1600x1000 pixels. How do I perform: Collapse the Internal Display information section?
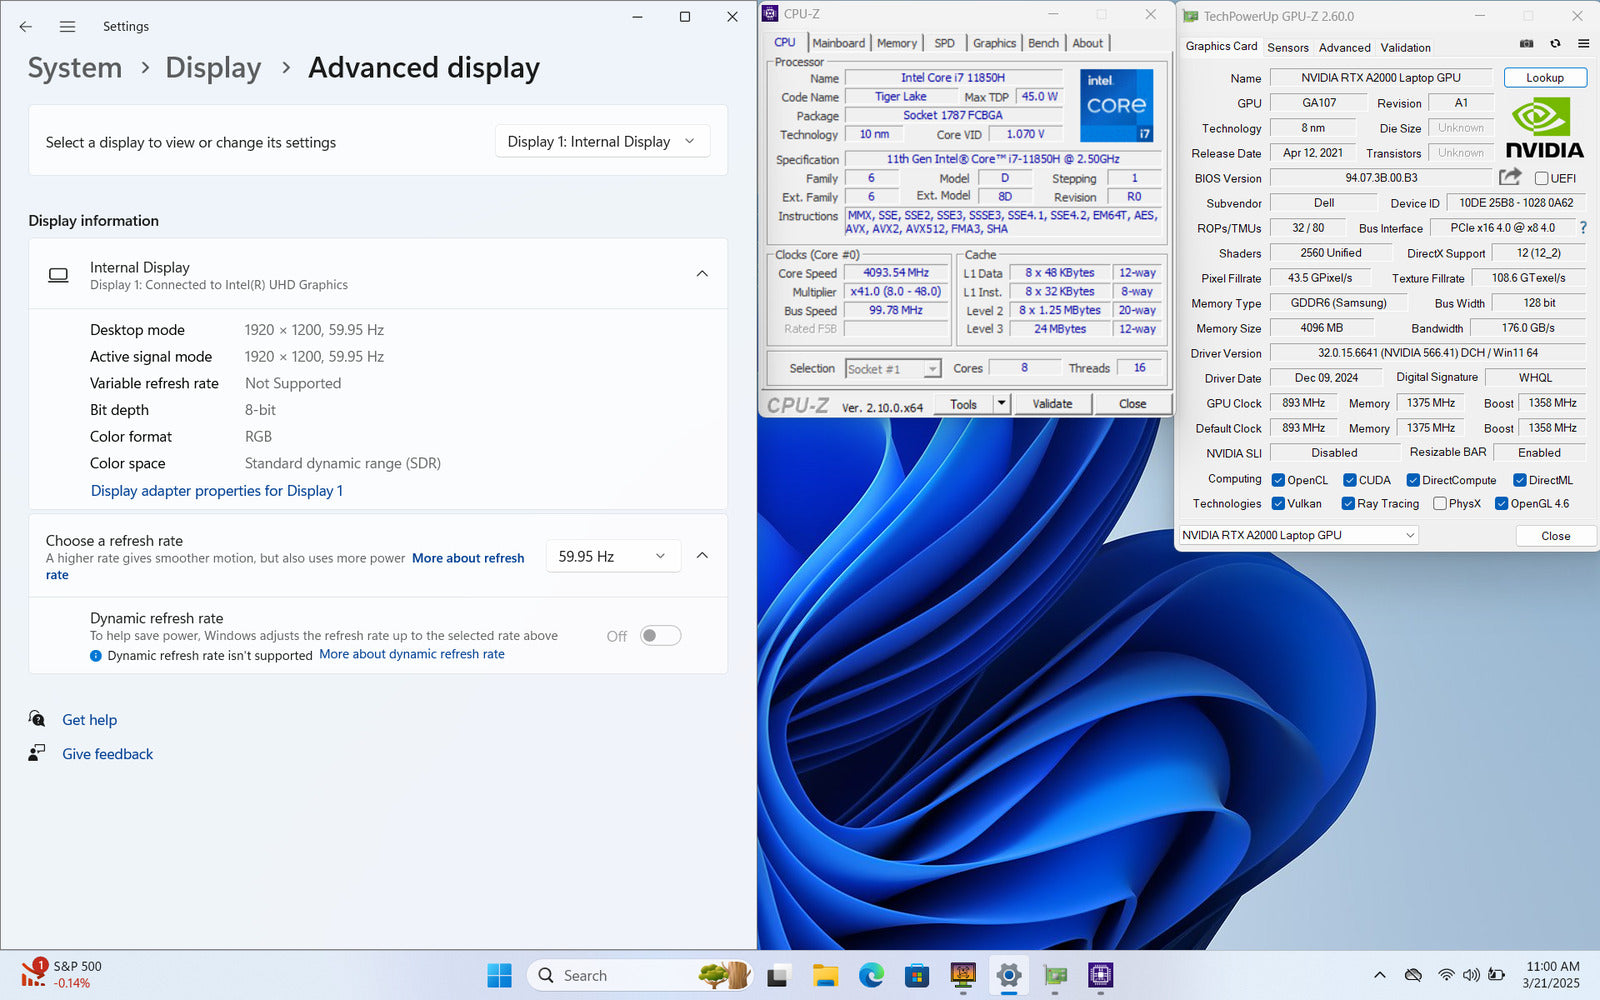coord(702,274)
